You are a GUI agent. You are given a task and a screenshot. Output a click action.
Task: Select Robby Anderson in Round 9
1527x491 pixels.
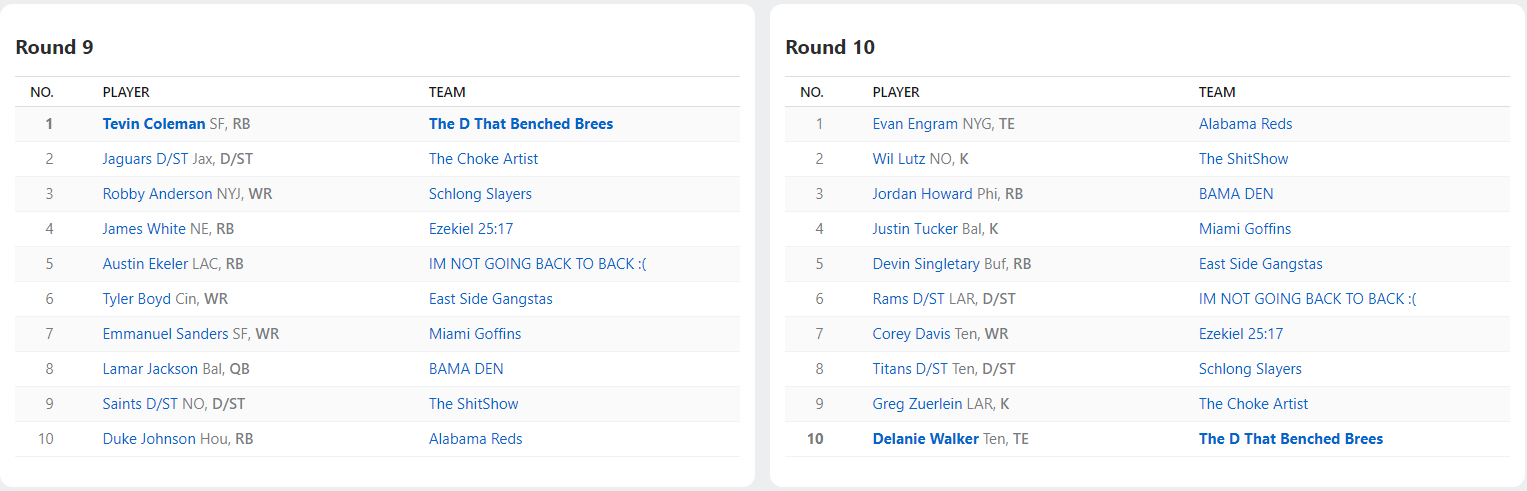157,194
